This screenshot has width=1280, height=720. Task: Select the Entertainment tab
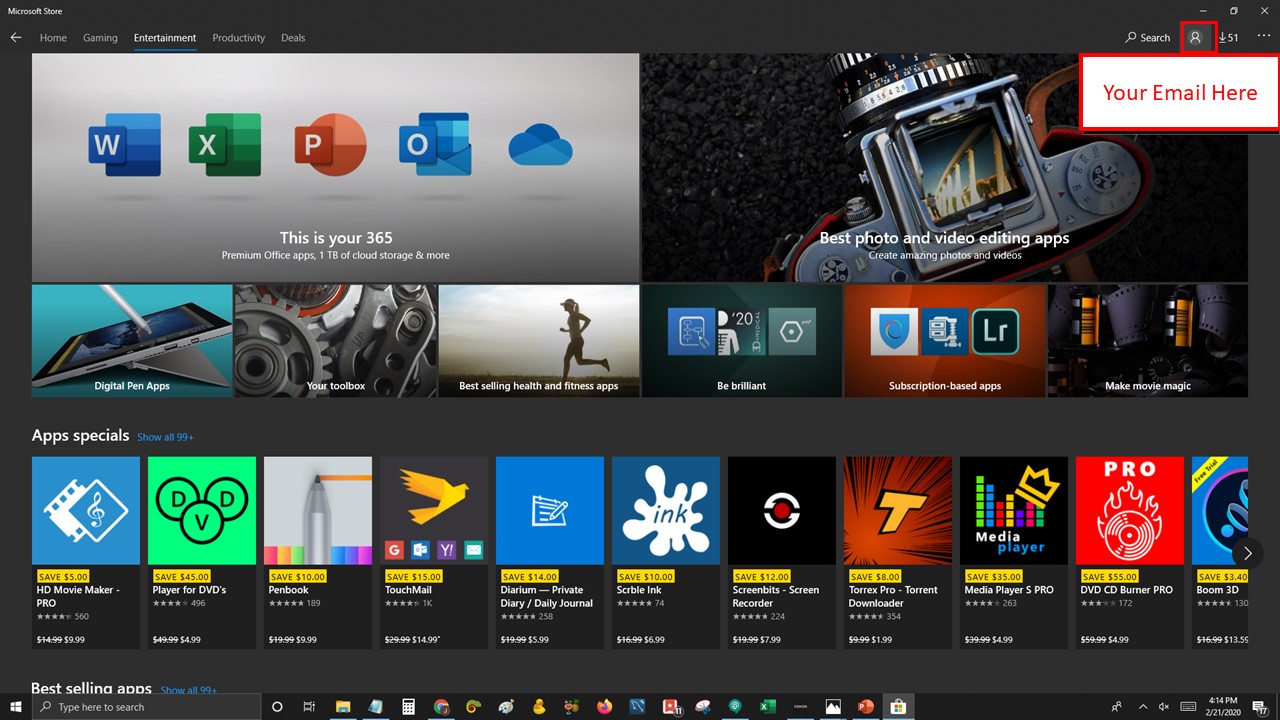(165, 38)
